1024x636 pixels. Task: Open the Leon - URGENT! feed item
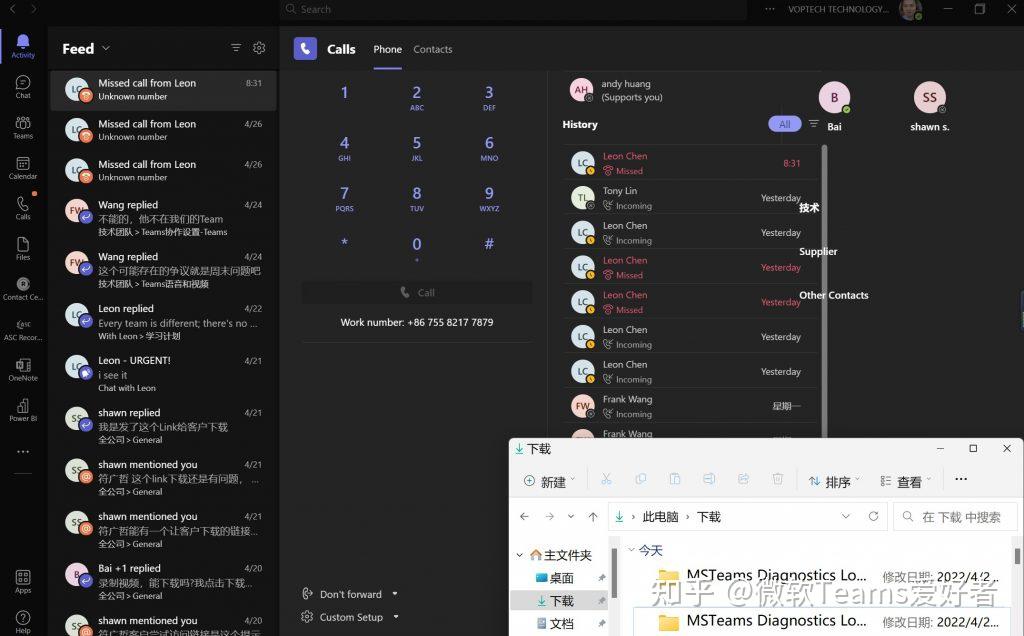[x=163, y=374]
